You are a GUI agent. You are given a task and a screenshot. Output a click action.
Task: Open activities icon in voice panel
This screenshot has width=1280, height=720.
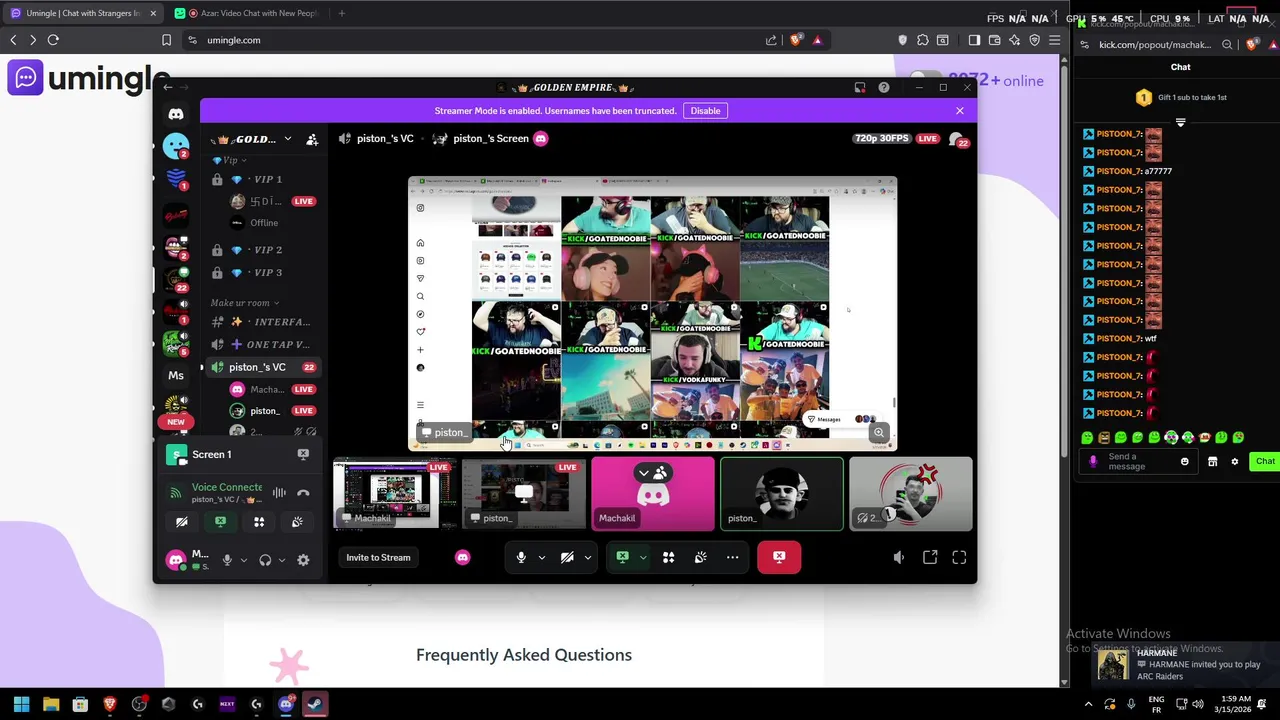[259, 522]
